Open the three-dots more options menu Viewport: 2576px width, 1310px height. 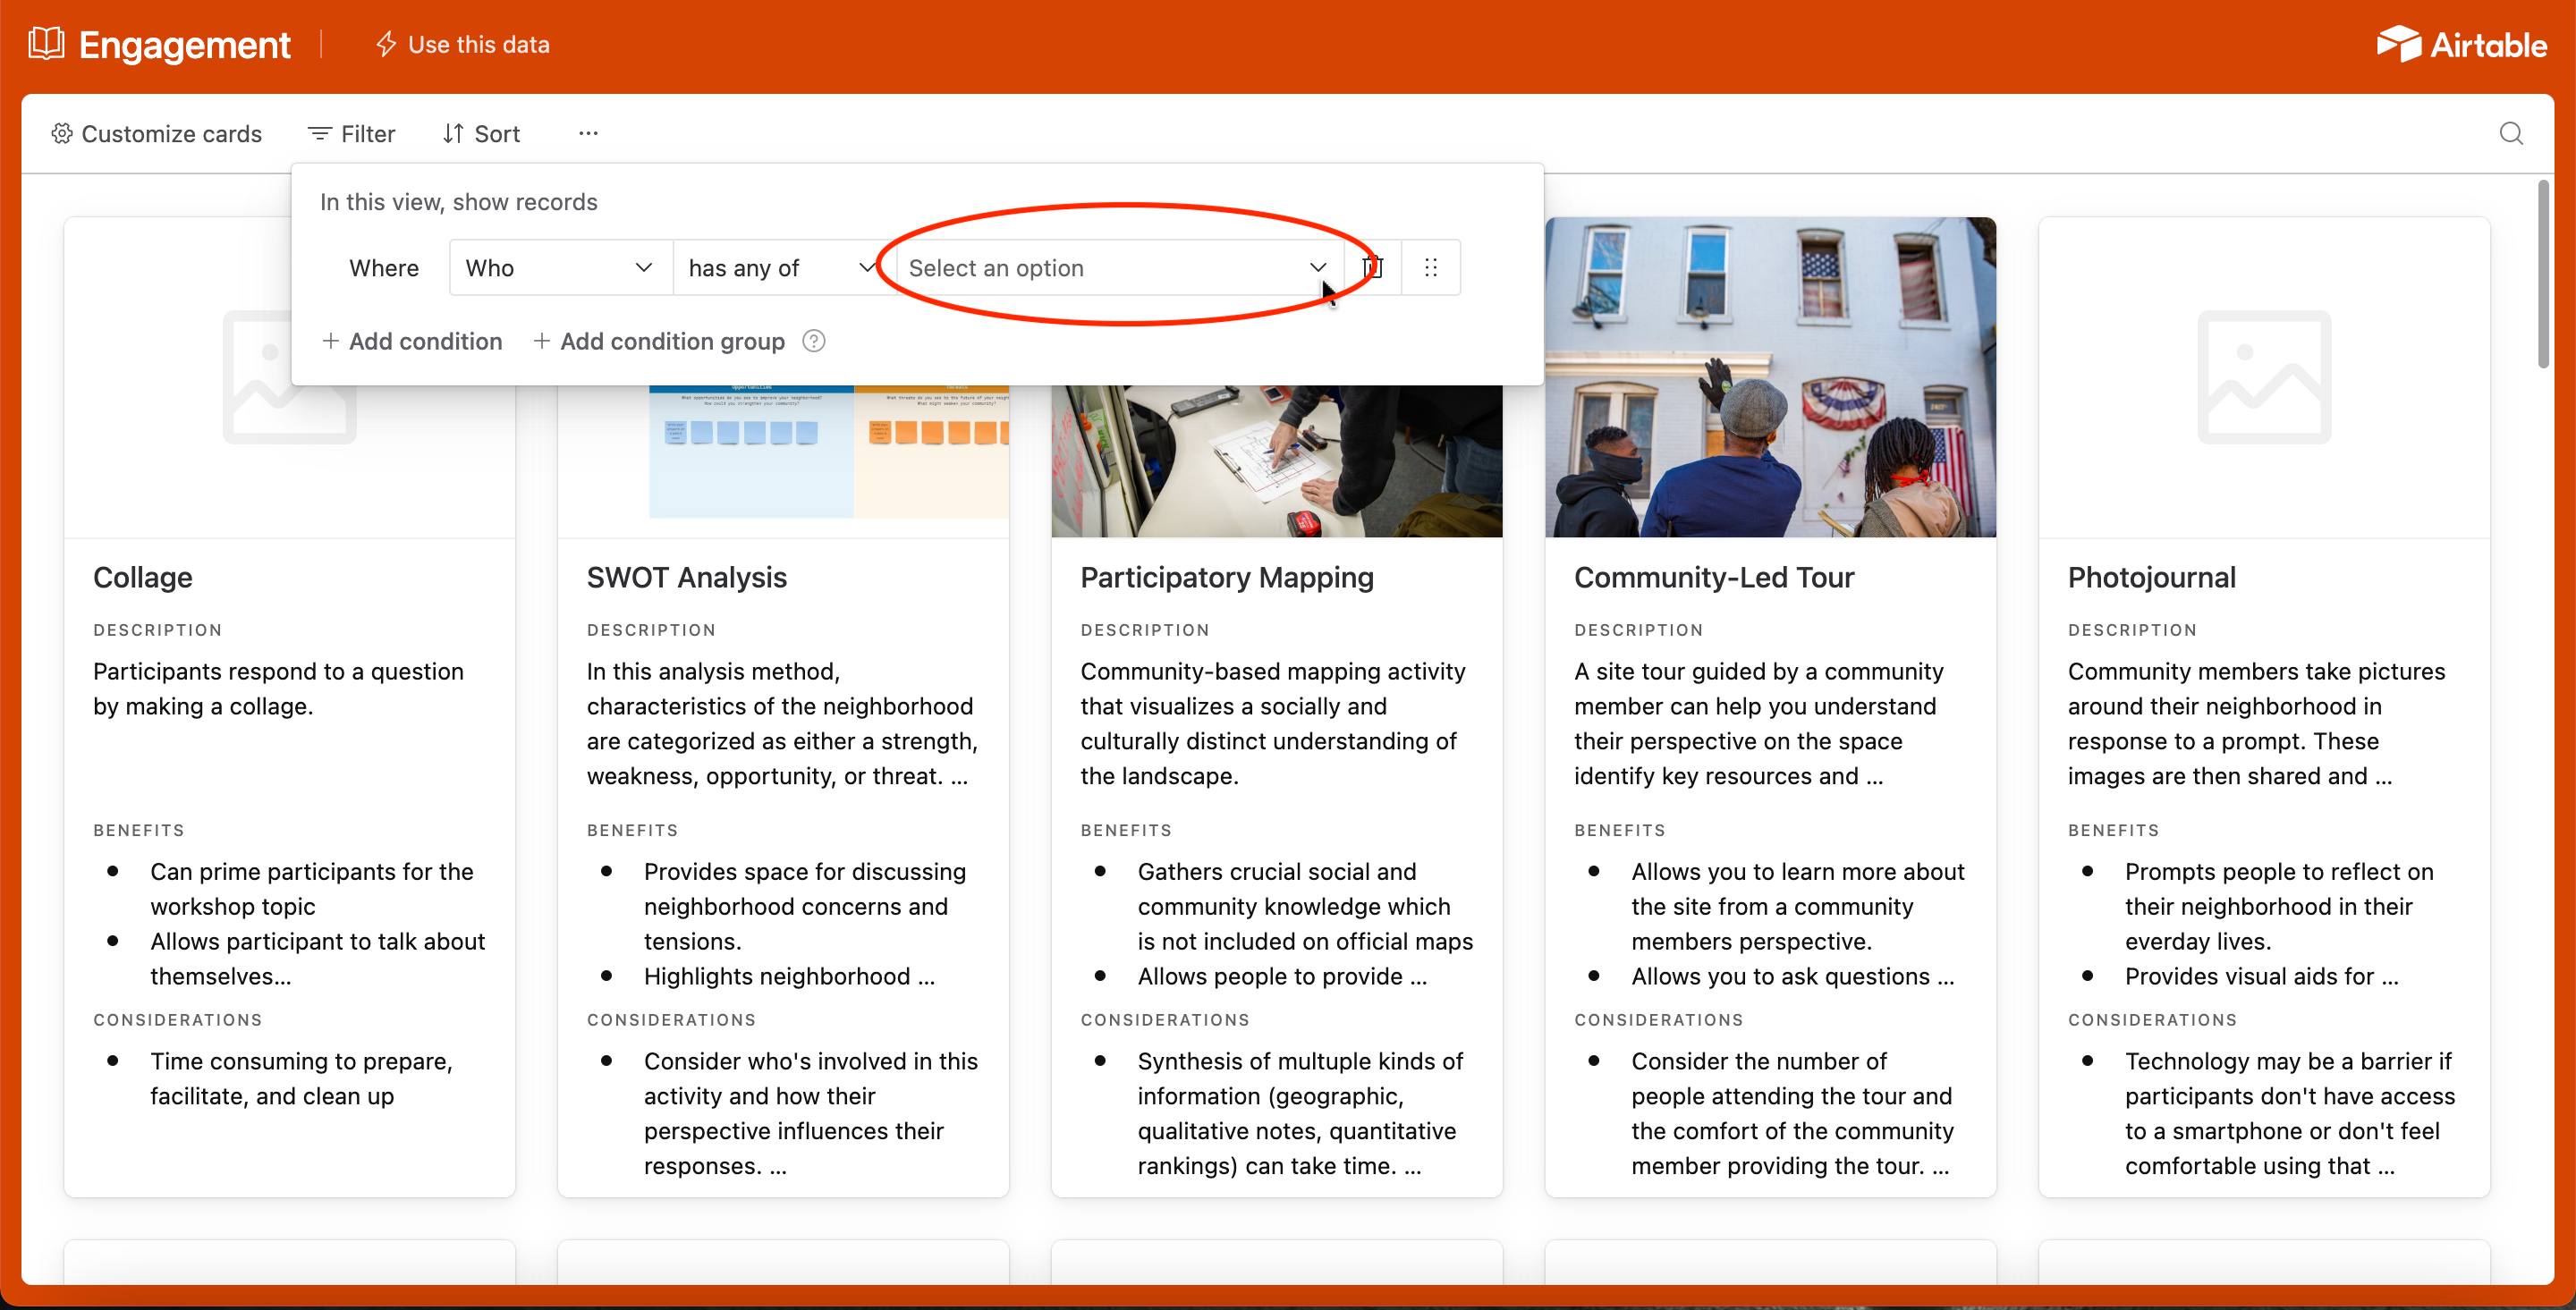pos(588,133)
